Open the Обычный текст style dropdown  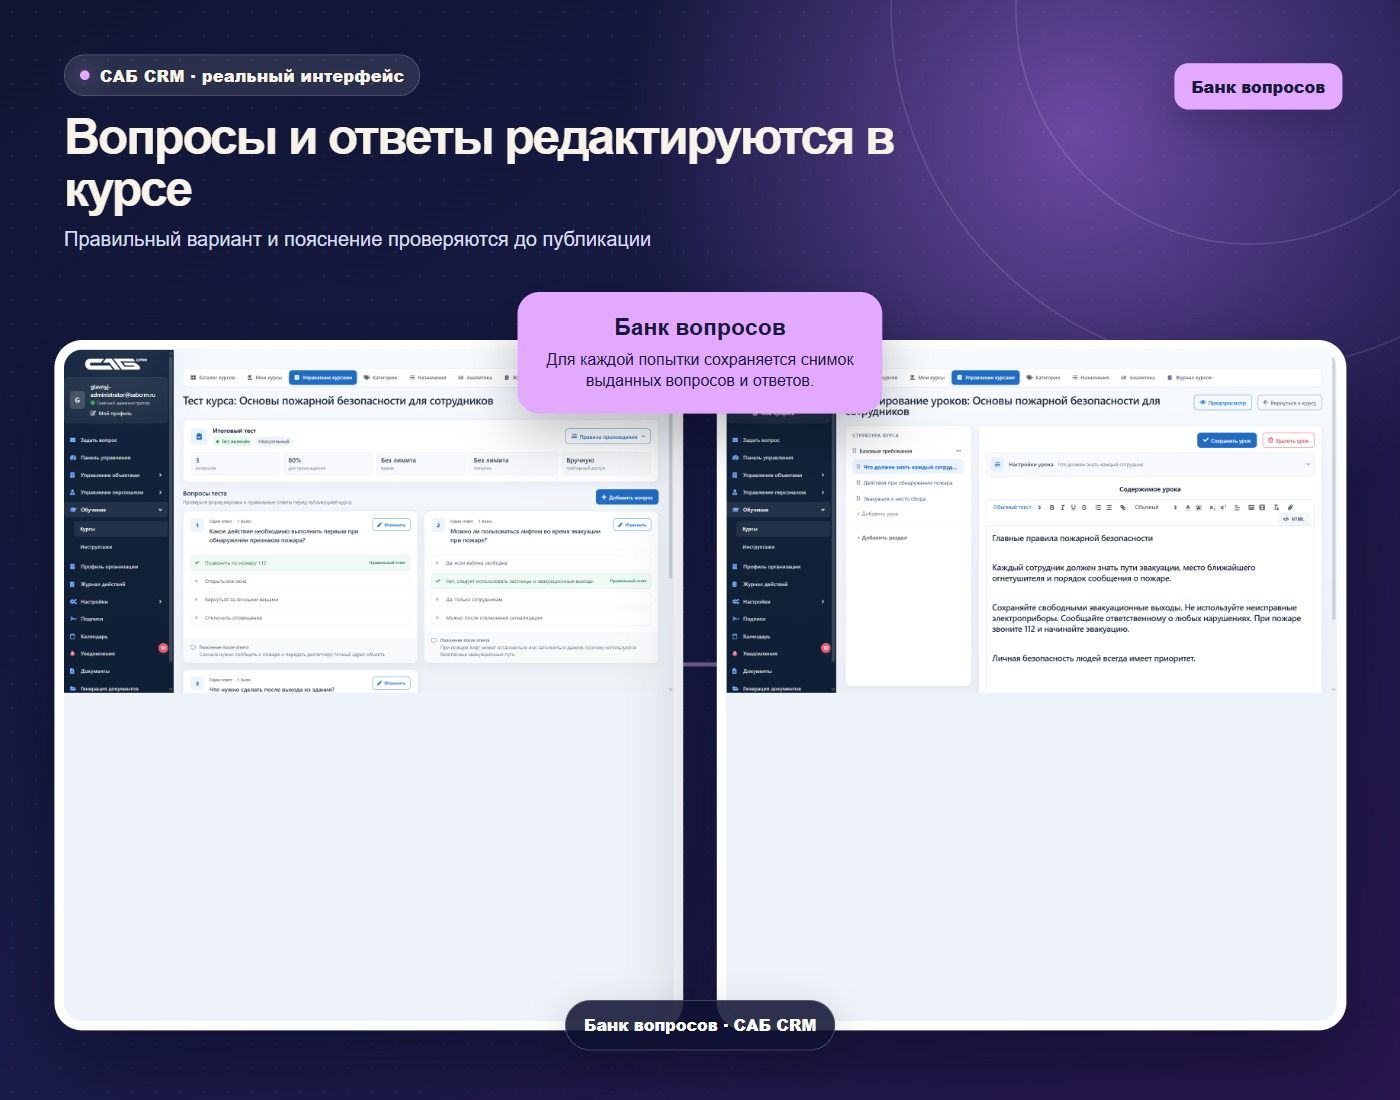[1016, 507]
